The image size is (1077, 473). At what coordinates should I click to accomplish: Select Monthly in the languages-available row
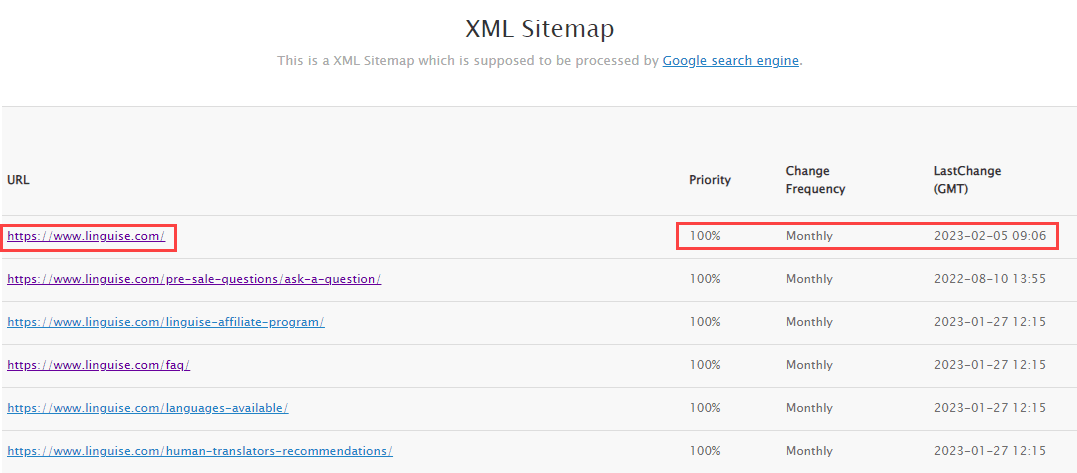pyautogui.click(x=809, y=408)
